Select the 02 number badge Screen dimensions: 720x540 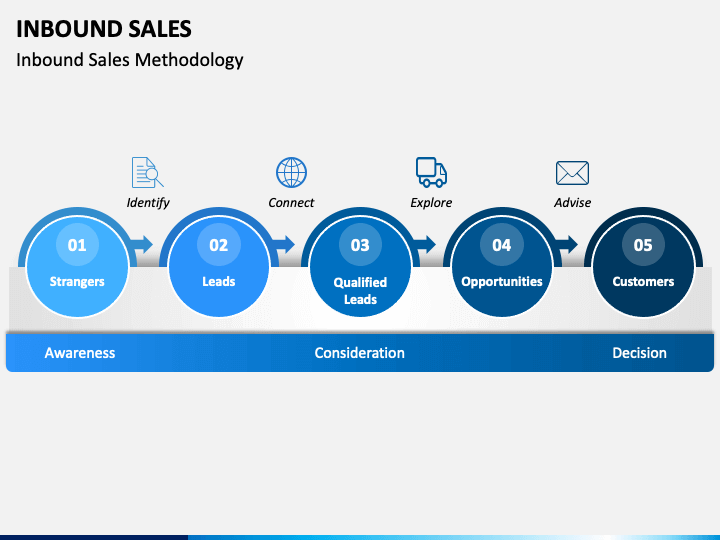[219, 245]
